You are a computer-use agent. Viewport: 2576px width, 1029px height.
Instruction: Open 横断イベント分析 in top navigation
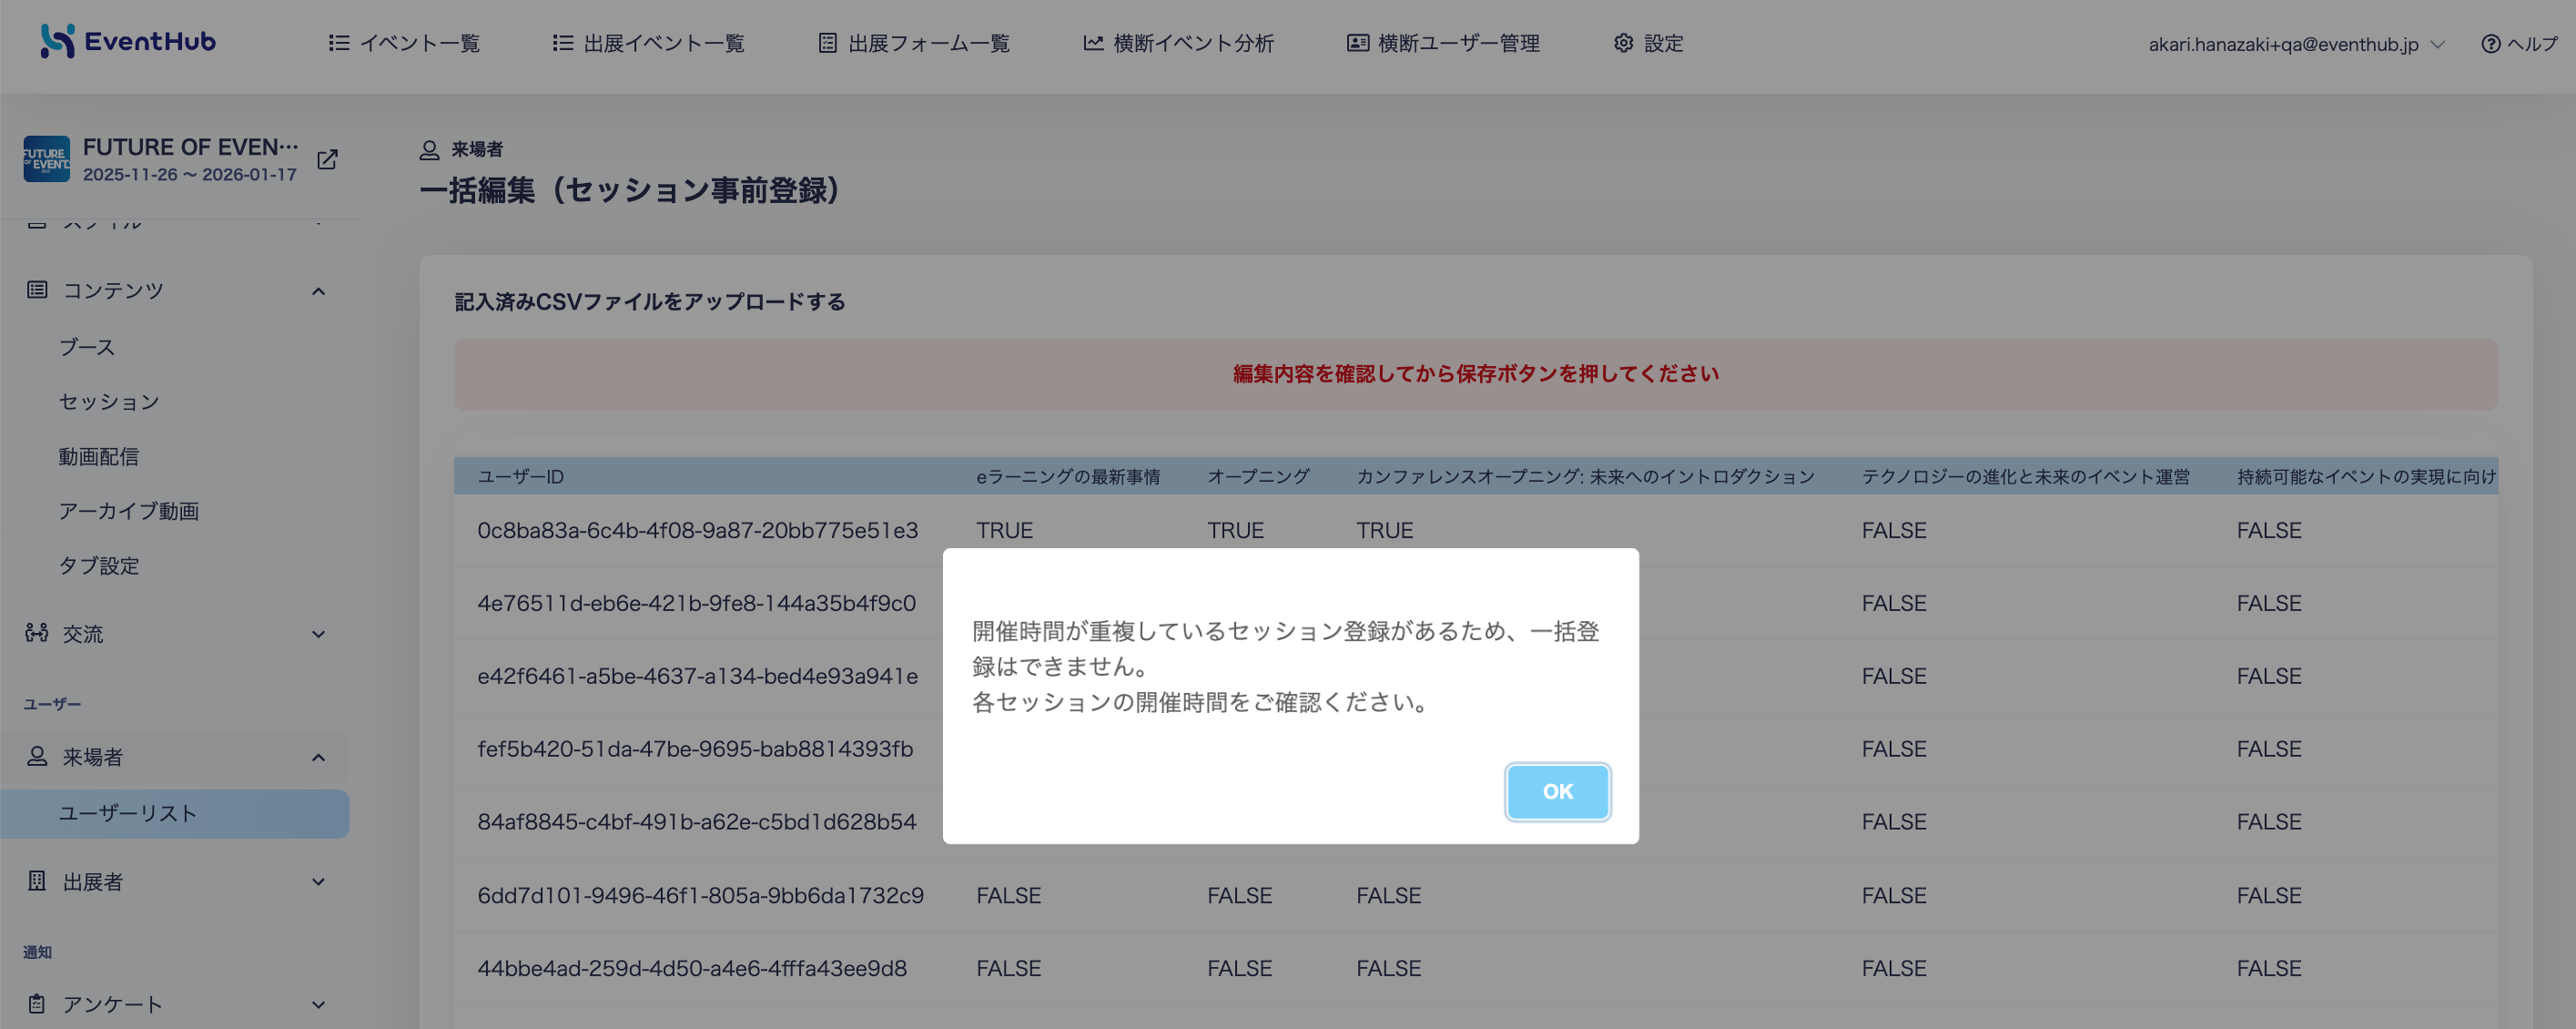pos(1179,43)
